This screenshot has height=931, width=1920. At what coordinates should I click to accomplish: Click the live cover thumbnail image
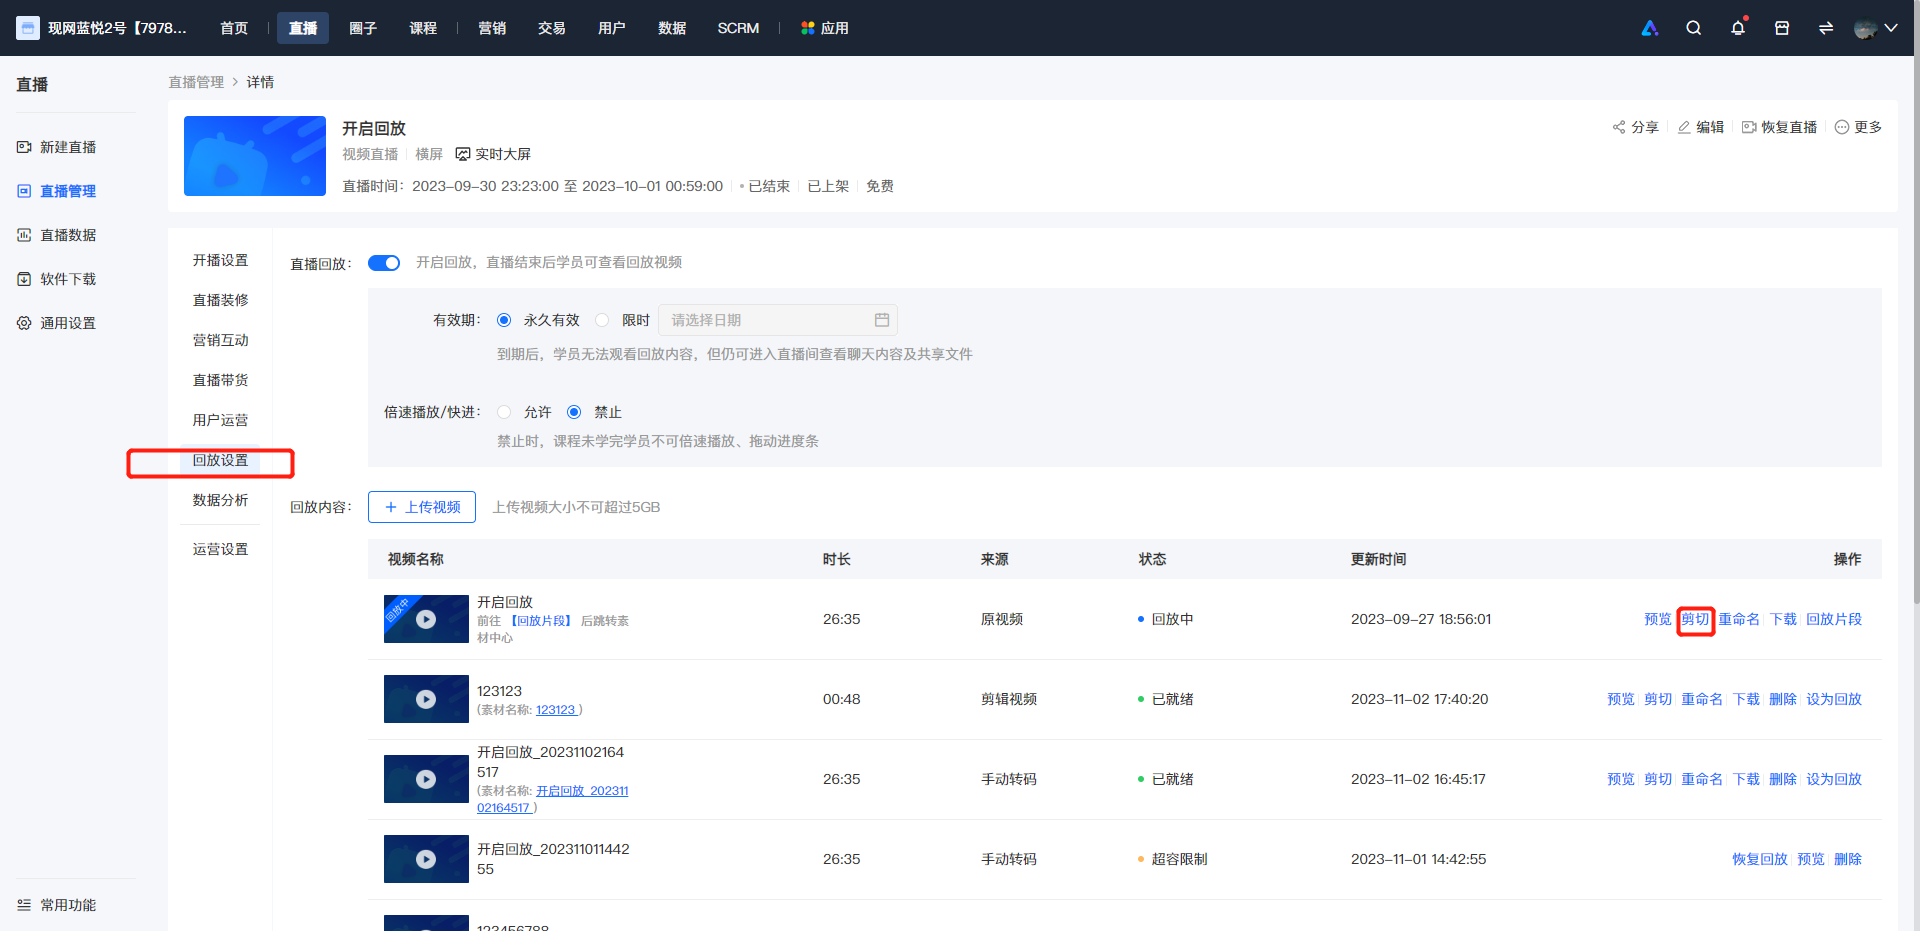click(255, 156)
